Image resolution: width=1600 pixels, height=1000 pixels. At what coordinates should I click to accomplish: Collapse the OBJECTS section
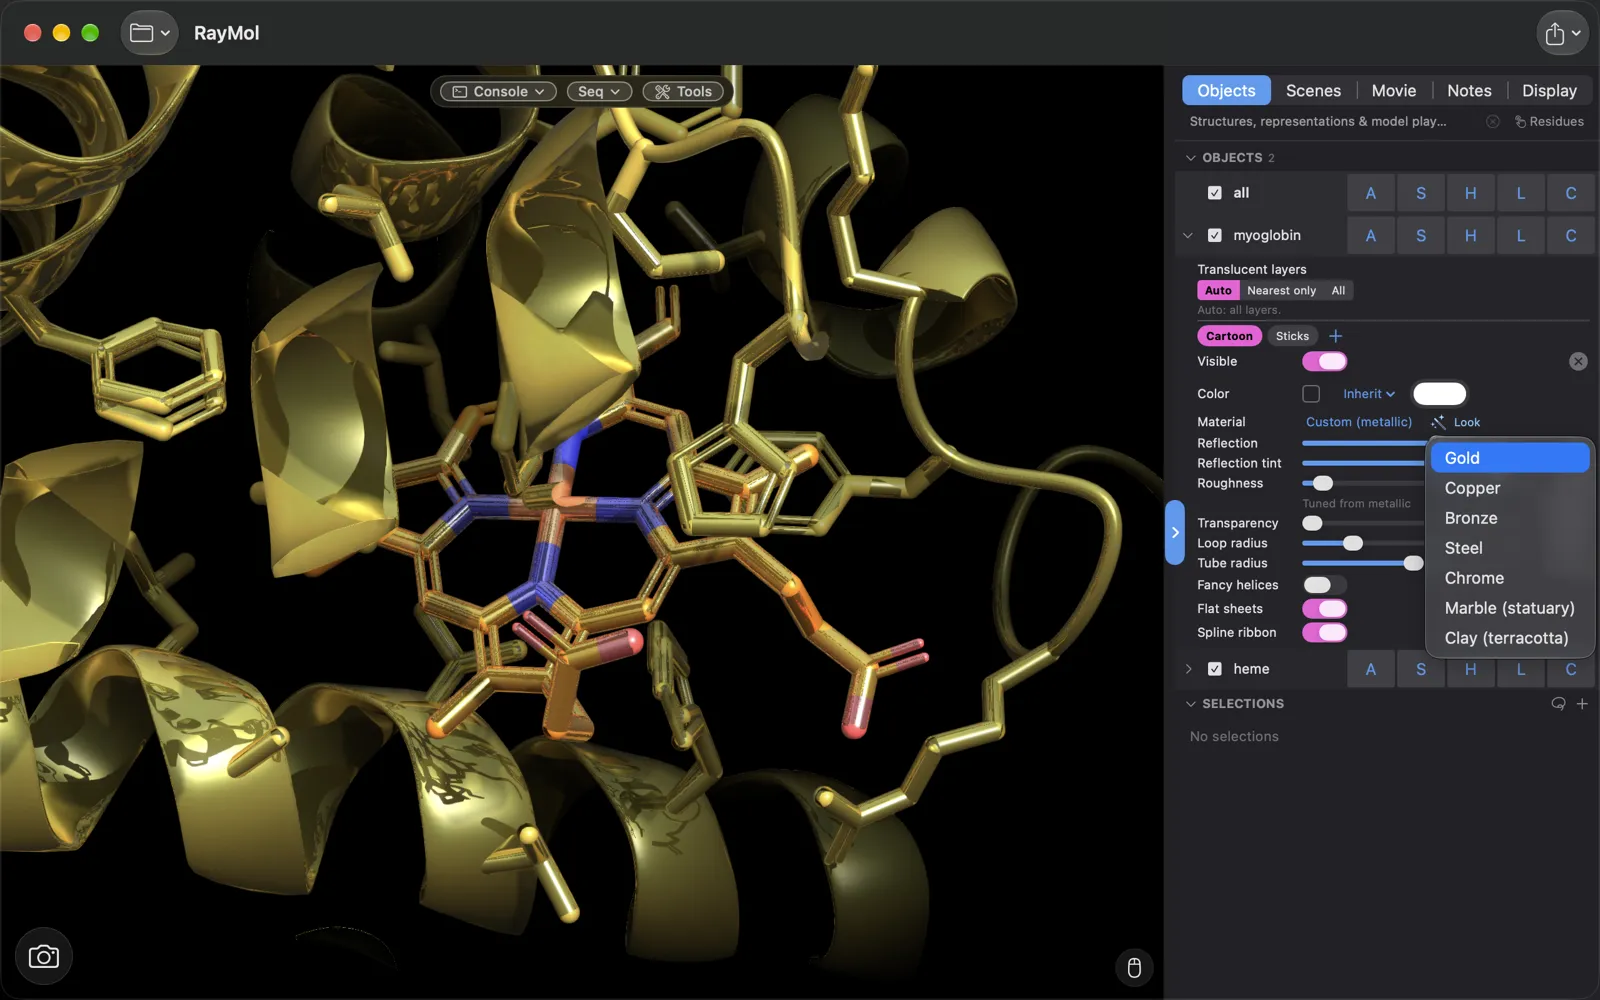1191,158
